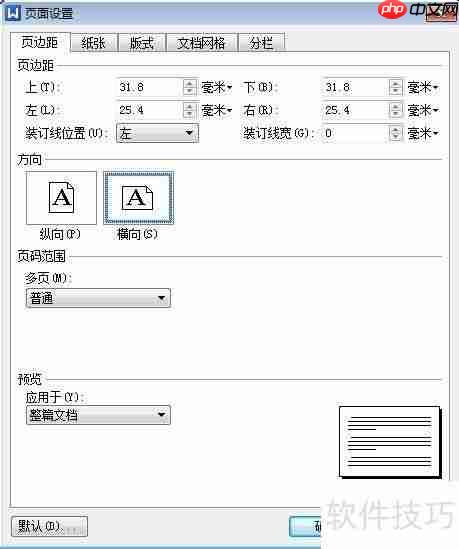The image size is (459, 549).
Task: Open the 毫米 unit dropdown for 左(L)
Action: click(216, 110)
